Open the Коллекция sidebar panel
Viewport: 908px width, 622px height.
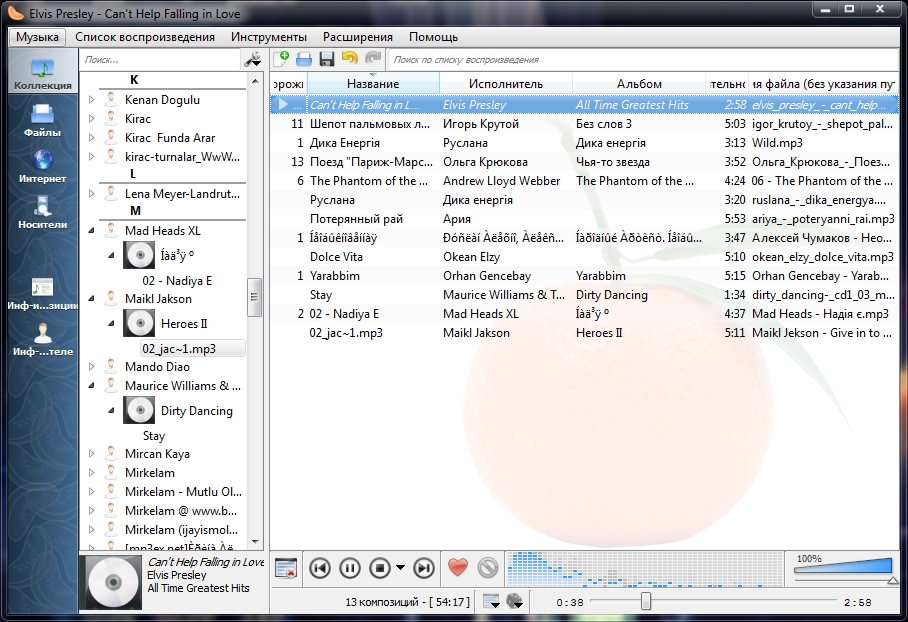[x=41, y=72]
